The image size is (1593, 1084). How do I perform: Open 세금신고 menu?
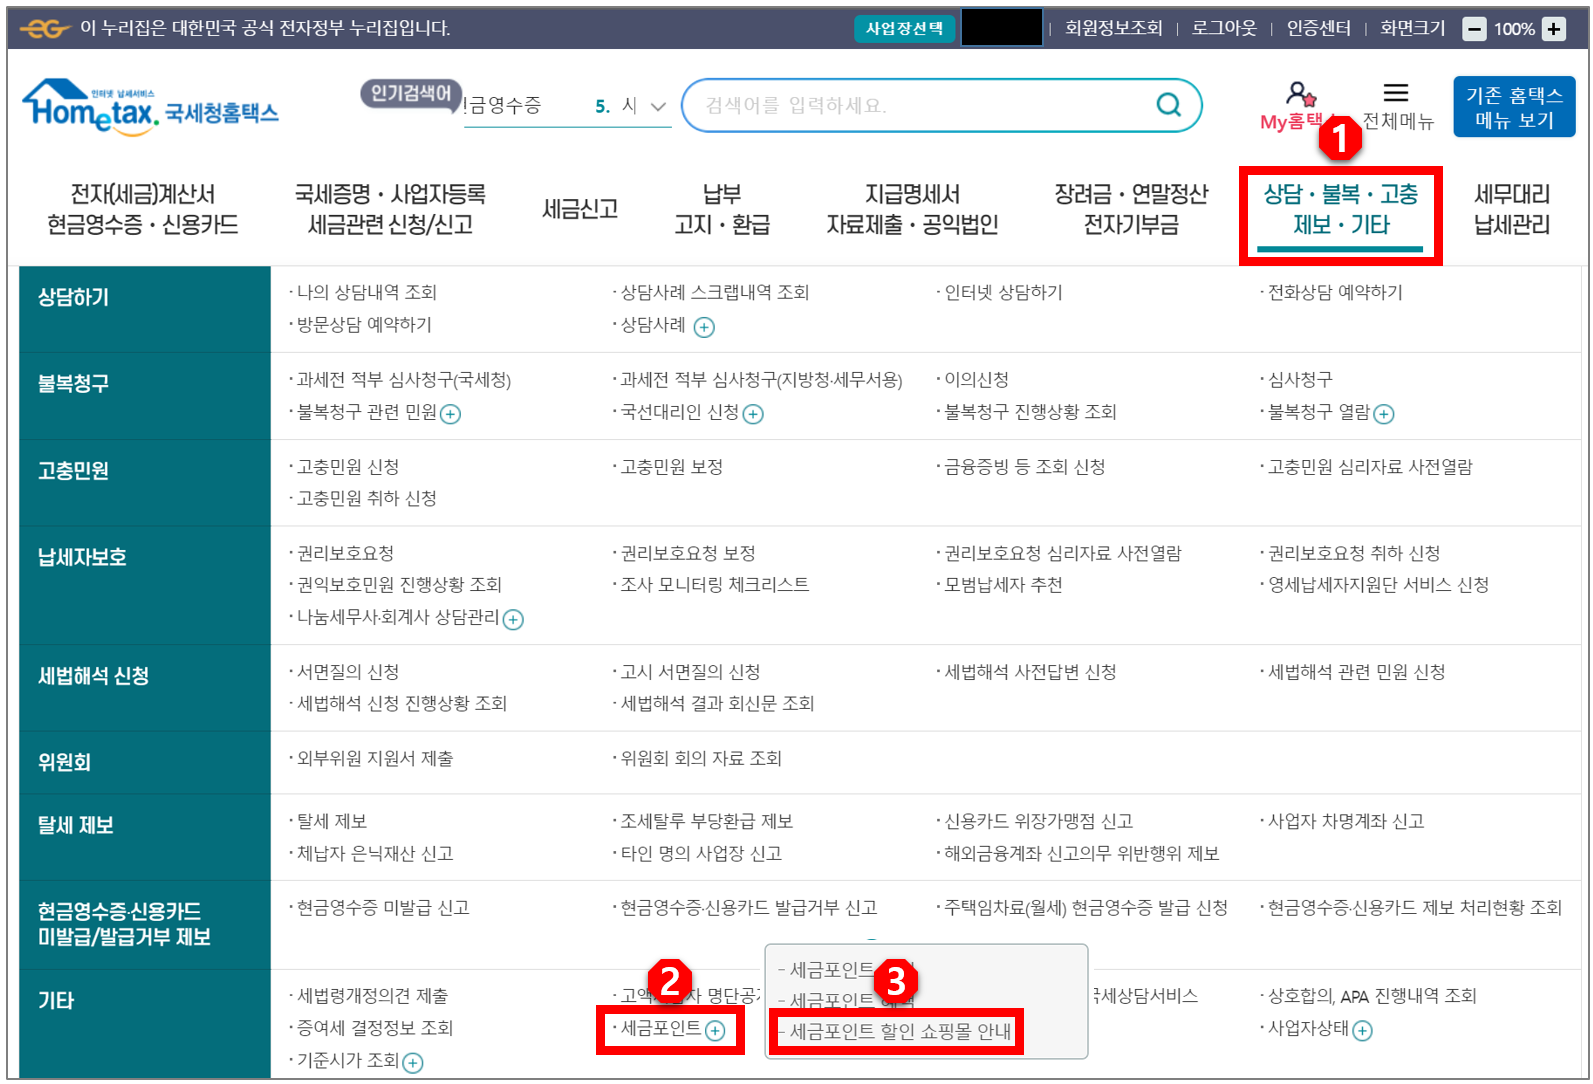pyautogui.click(x=580, y=209)
